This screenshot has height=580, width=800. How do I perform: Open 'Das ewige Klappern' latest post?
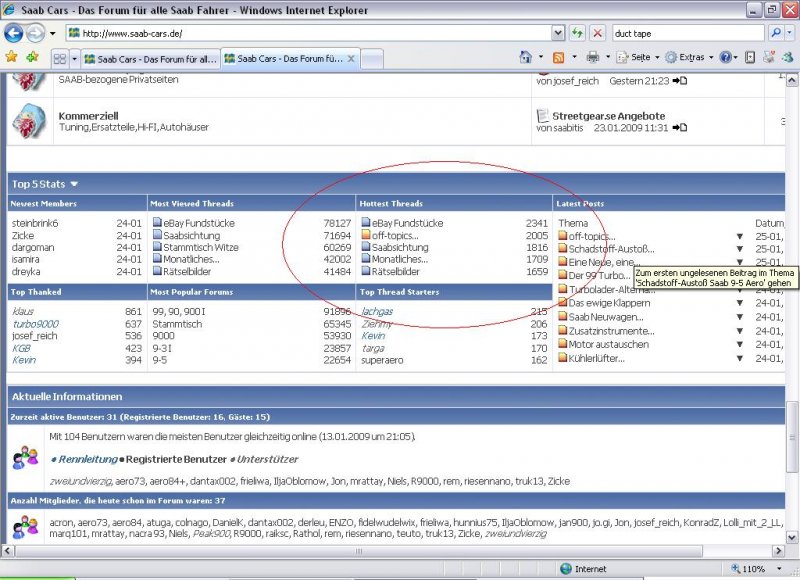(609, 303)
